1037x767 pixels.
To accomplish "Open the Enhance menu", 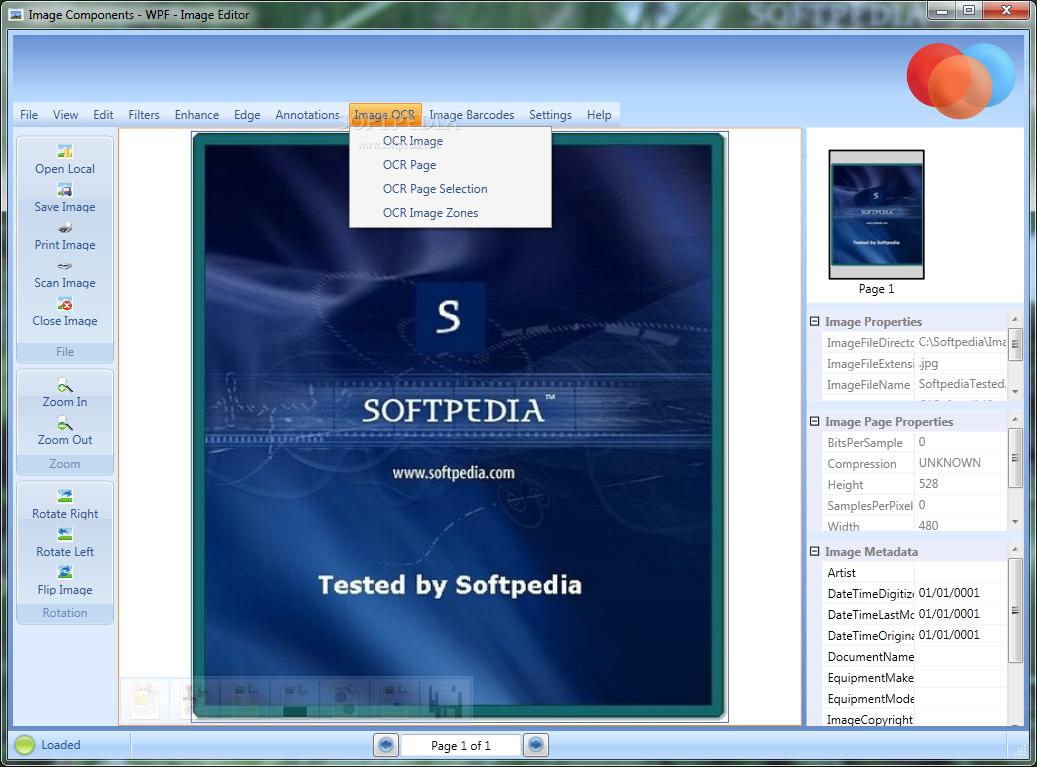I will click(x=196, y=114).
